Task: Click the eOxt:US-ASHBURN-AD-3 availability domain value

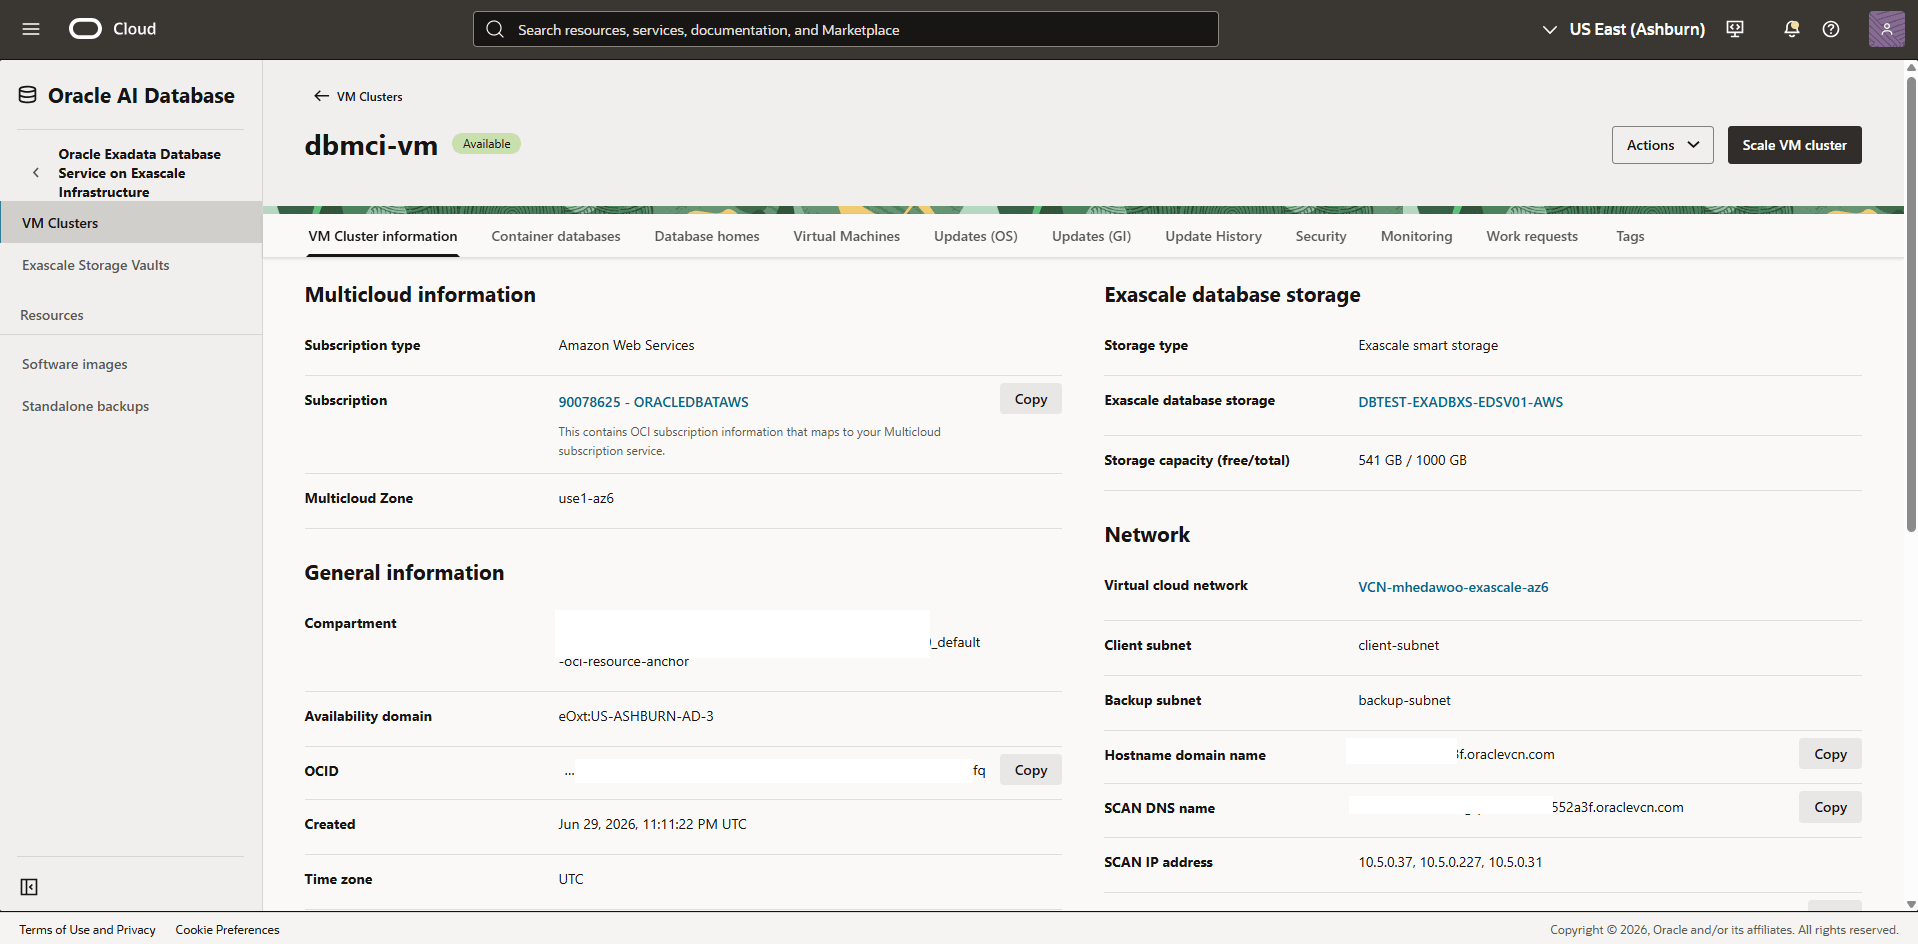Action: click(x=636, y=716)
